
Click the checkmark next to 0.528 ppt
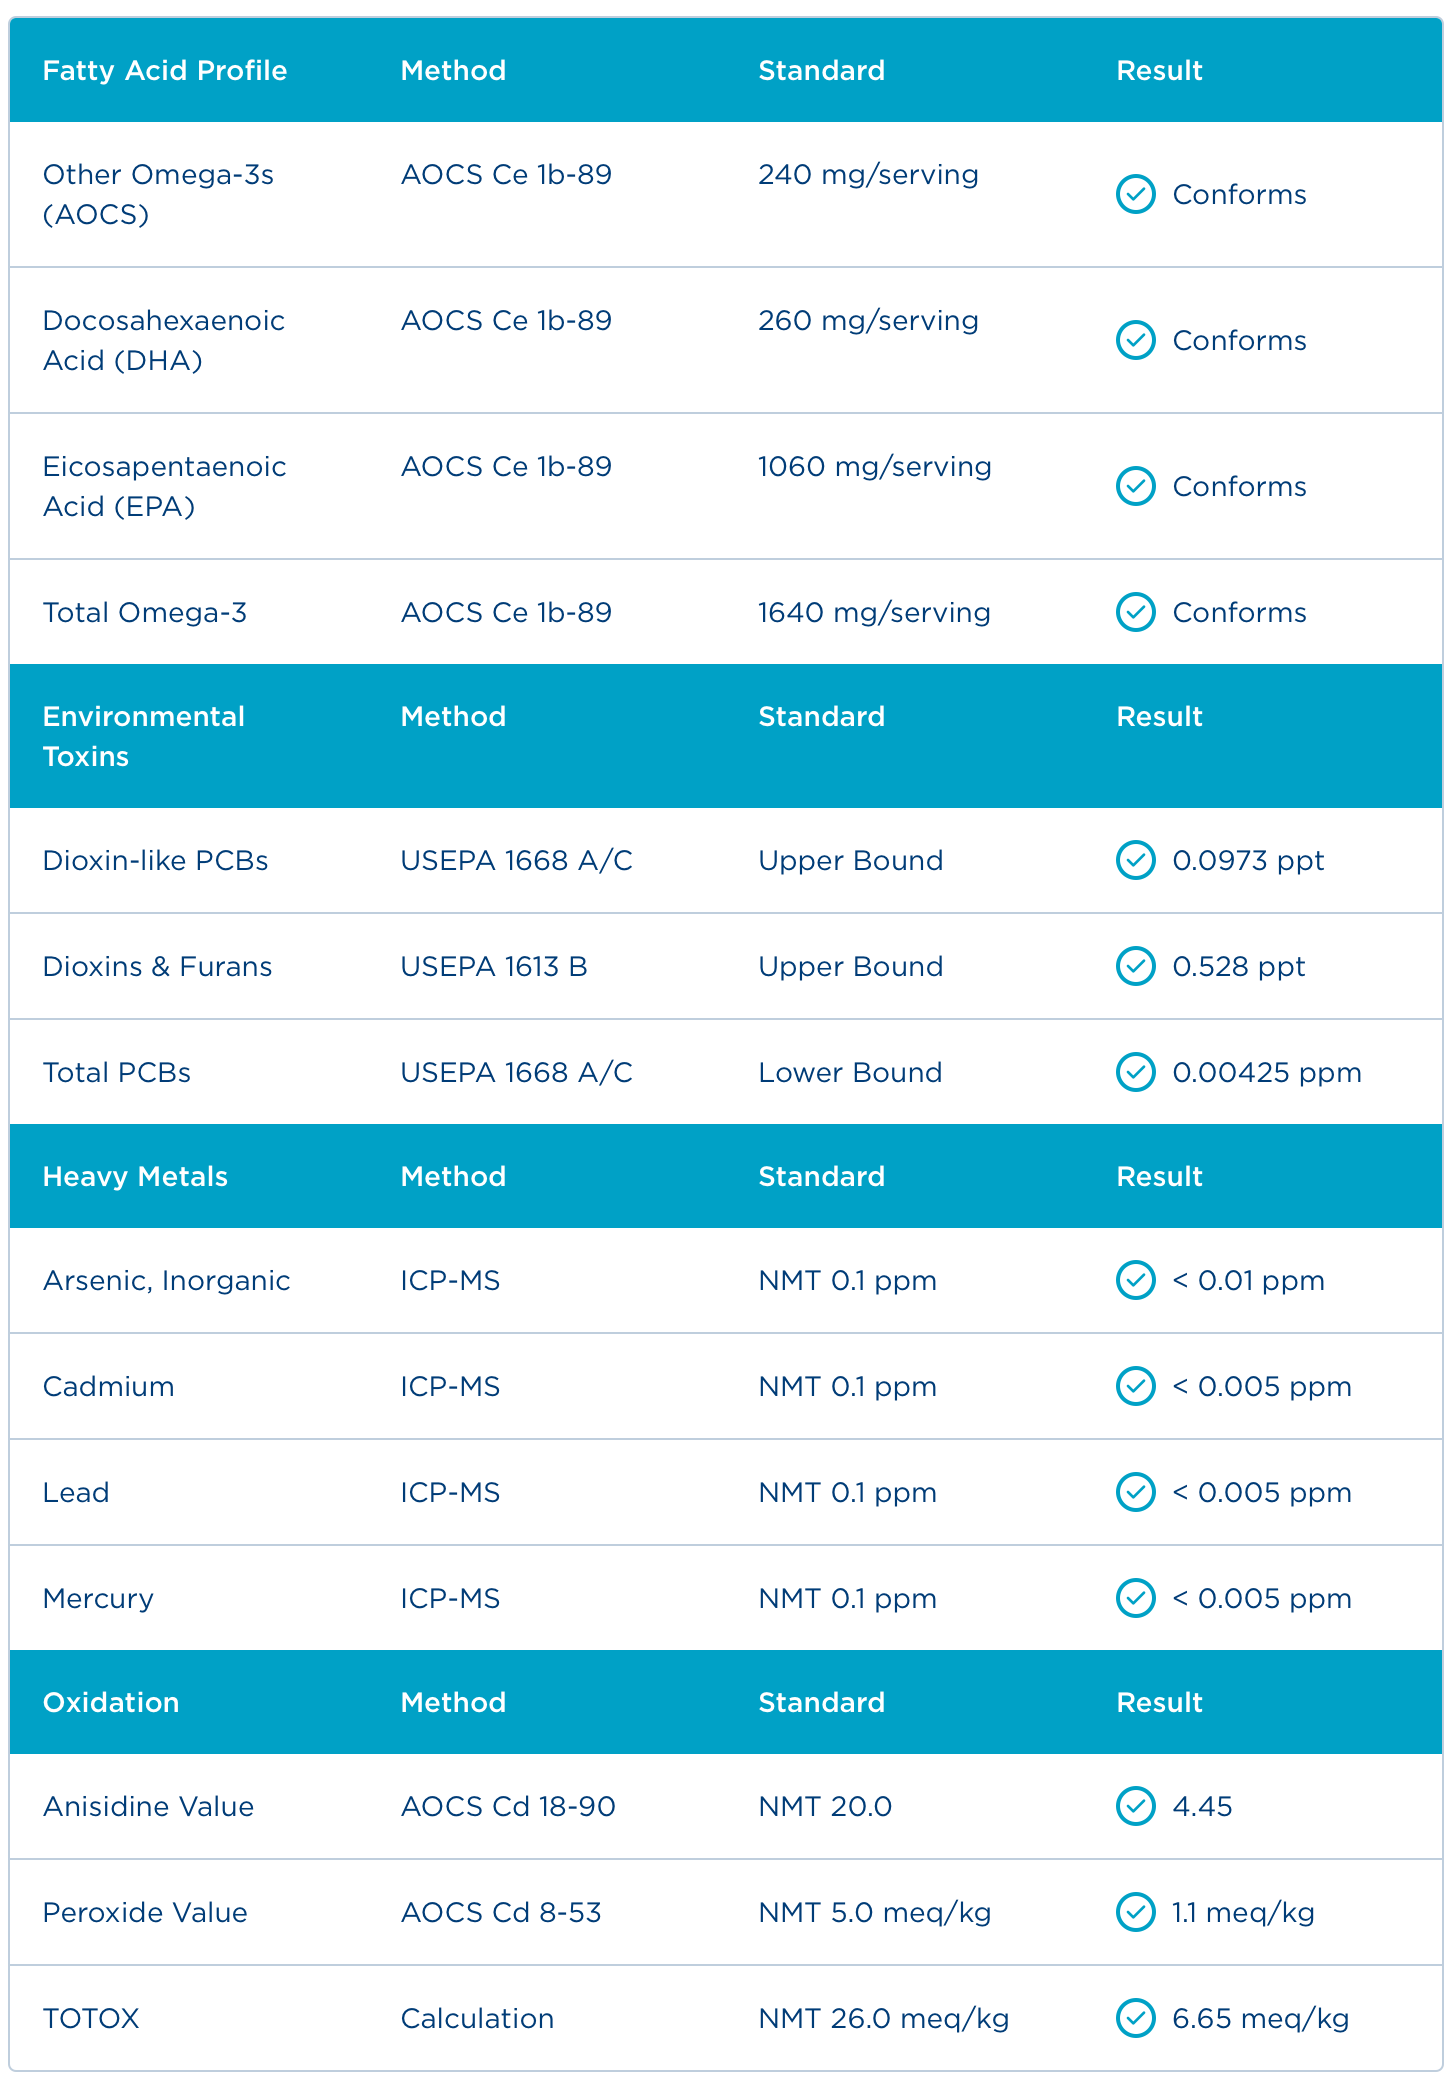pos(1135,966)
